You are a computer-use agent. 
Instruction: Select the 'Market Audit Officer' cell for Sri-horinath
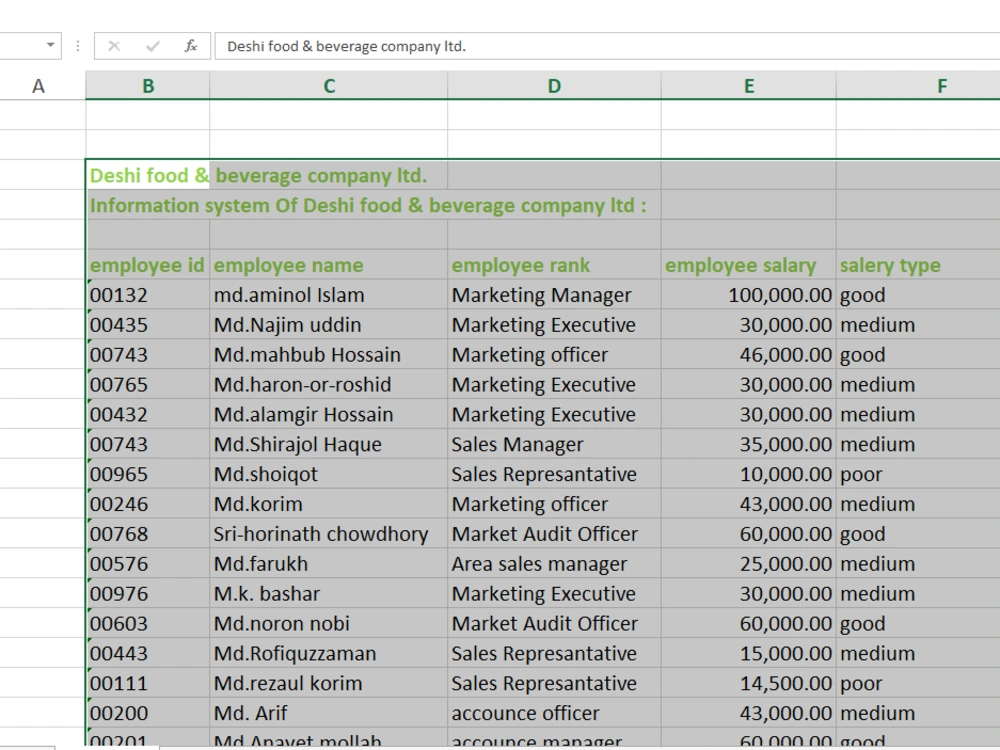coord(555,534)
